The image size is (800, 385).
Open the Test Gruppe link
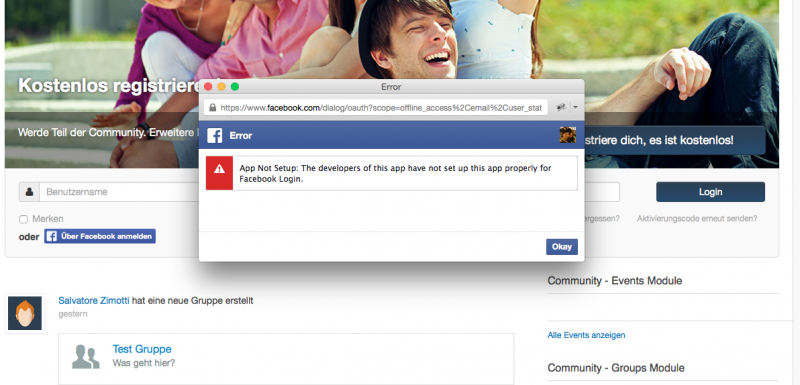142,349
